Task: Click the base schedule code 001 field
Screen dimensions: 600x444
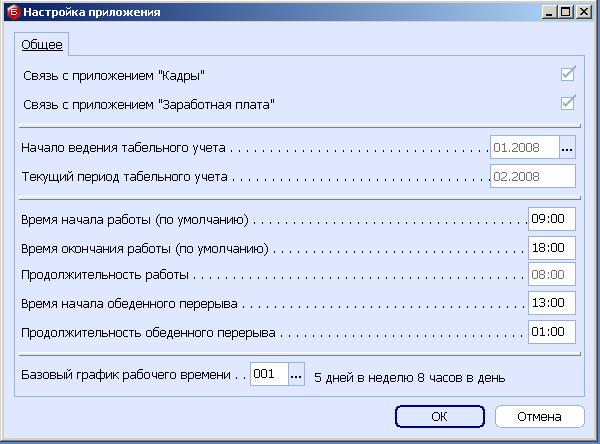Action: (268, 374)
